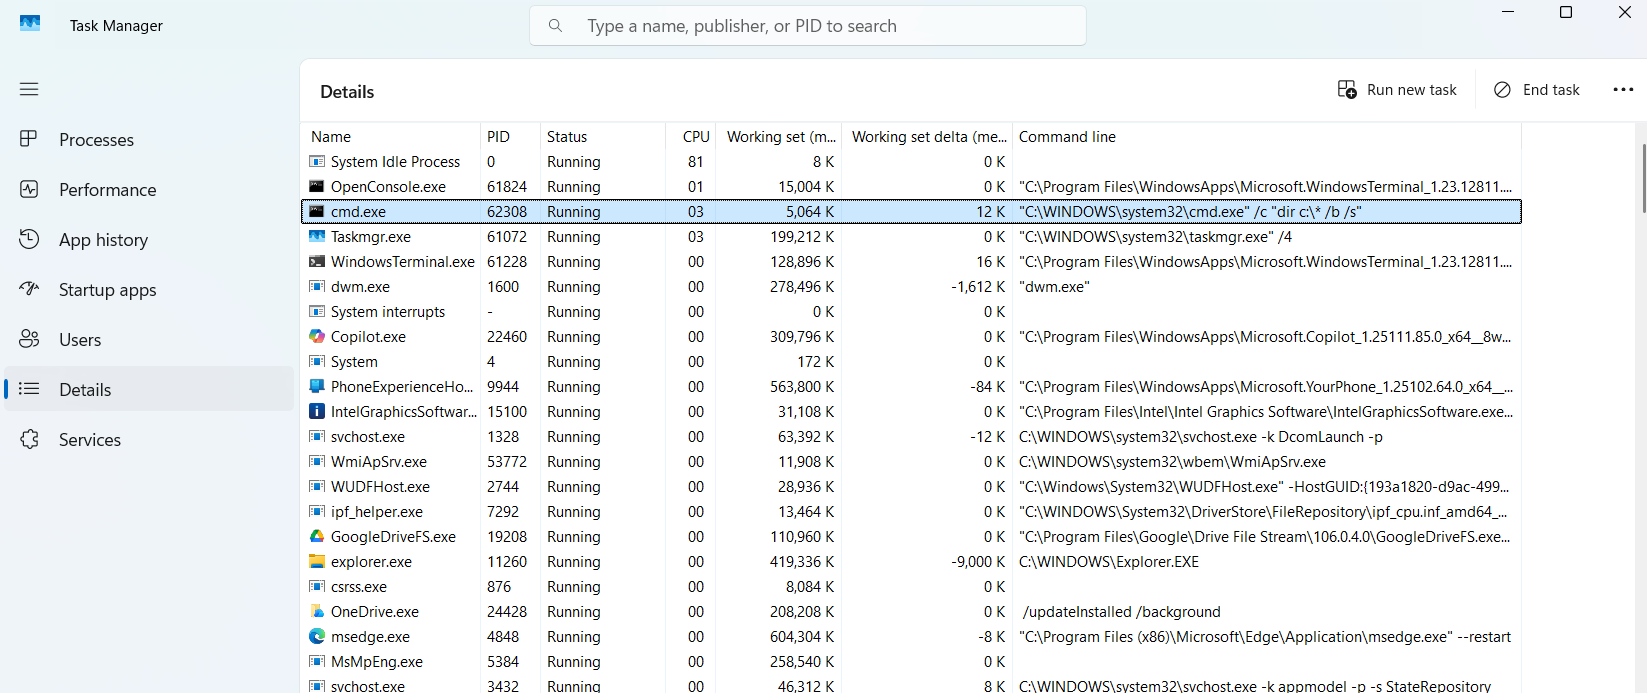Click the CPU value 81 for Idle Process
This screenshot has height=693, width=1647.
pos(695,162)
